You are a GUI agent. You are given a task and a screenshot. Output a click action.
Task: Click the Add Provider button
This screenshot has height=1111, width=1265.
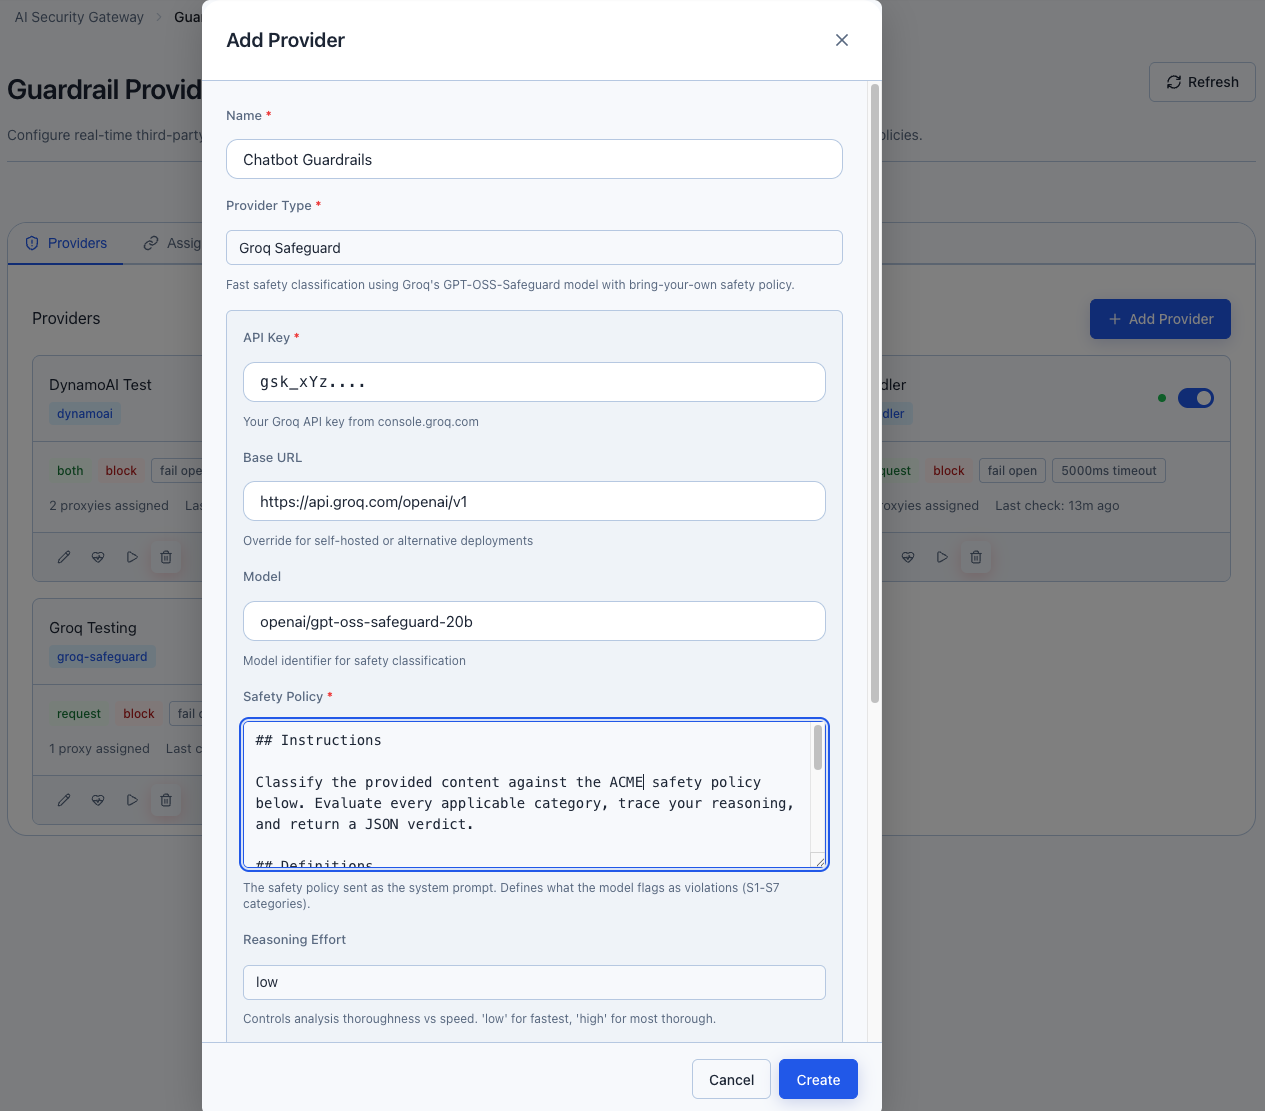pyautogui.click(x=1160, y=318)
